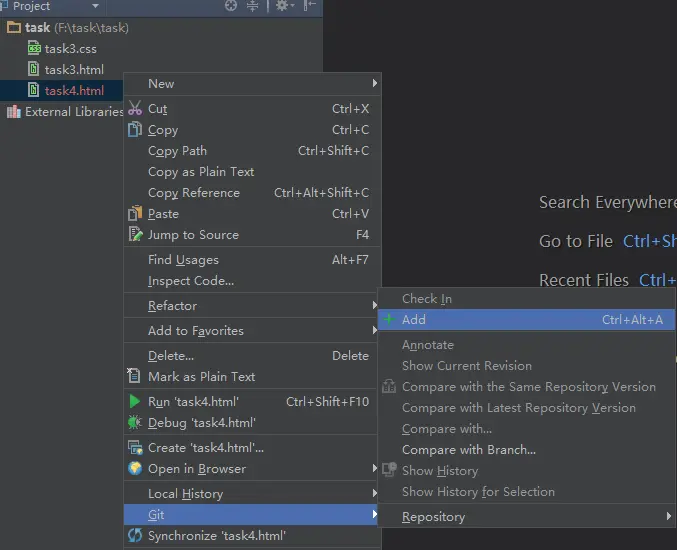Choose Annotate in Git submenu
This screenshot has height=550, width=677.
[x=526, y=345]
